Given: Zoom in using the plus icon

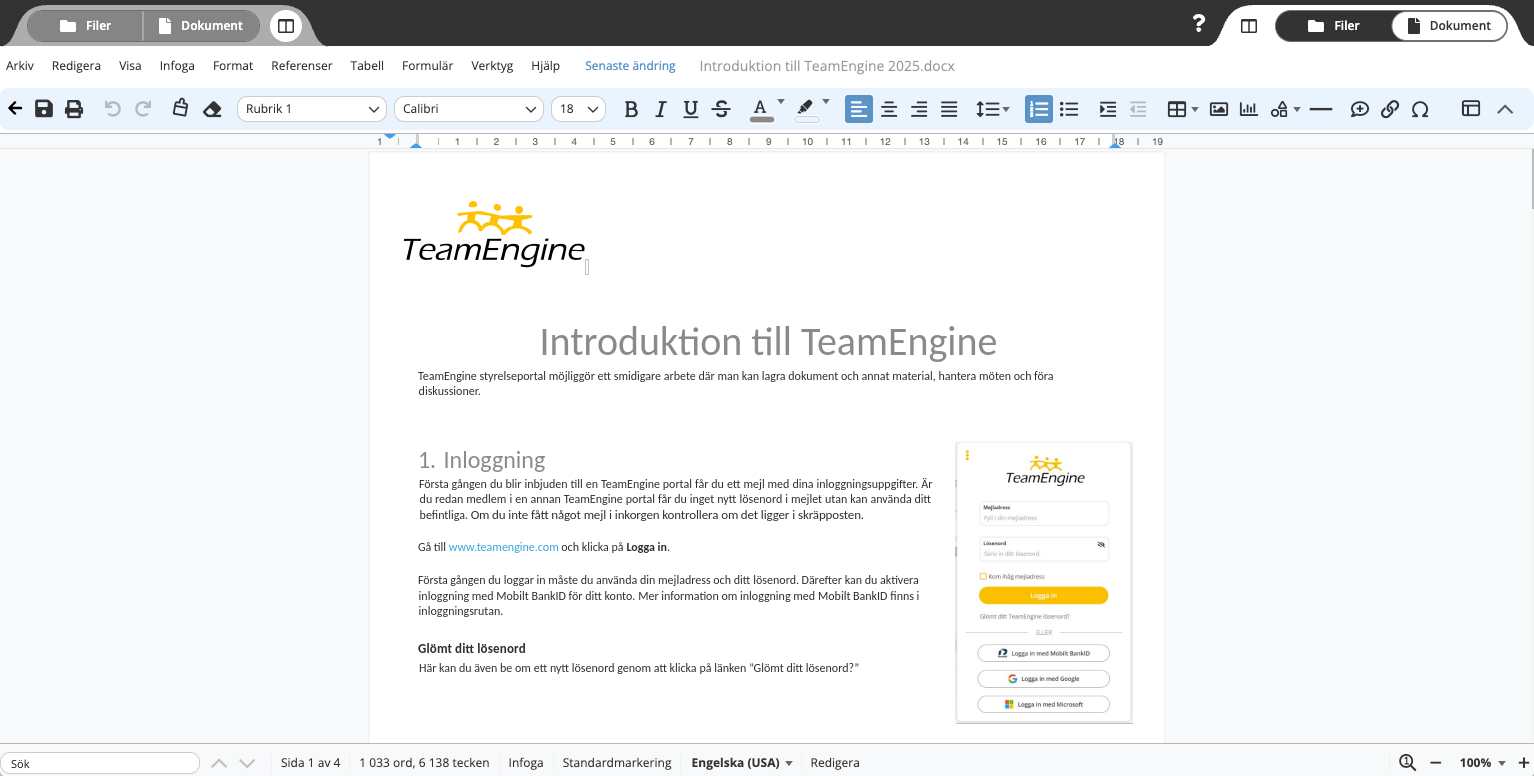Looking at the screenshot, I should (x=1524, y=763).
